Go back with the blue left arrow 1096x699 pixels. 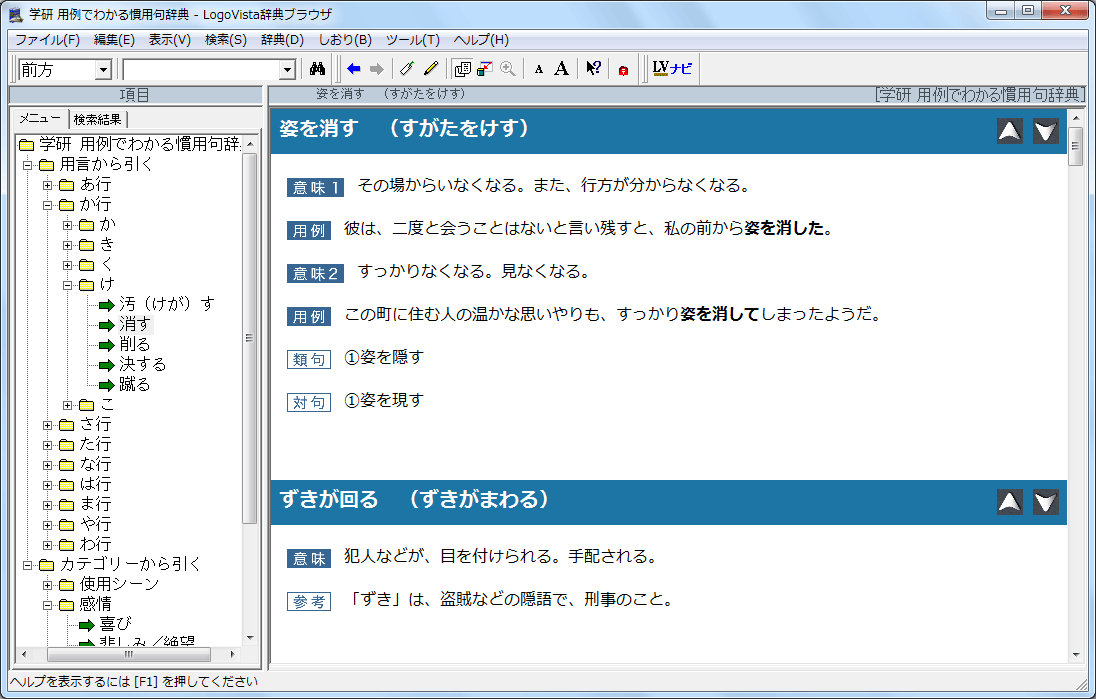click(x=354, y=69)
